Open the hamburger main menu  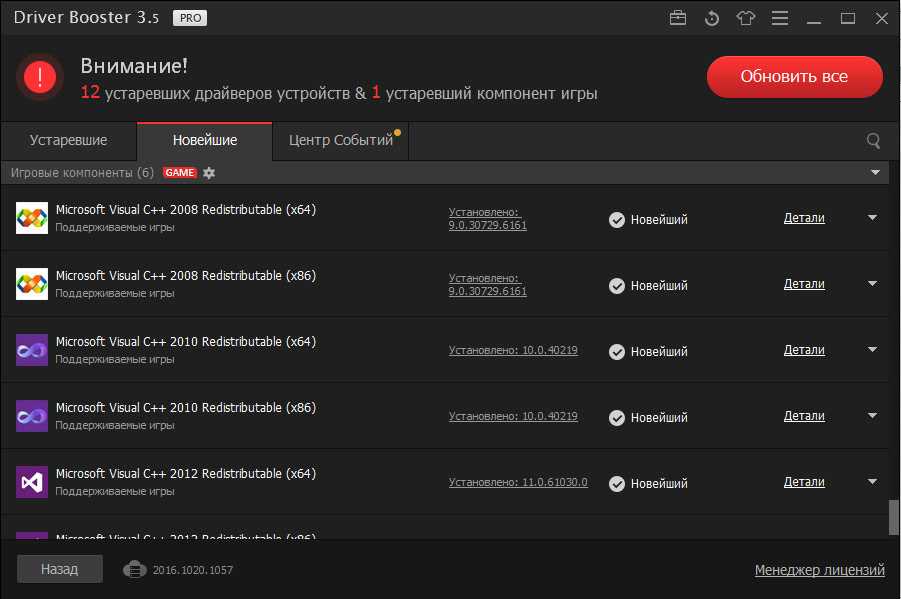(x=779, y=18)
